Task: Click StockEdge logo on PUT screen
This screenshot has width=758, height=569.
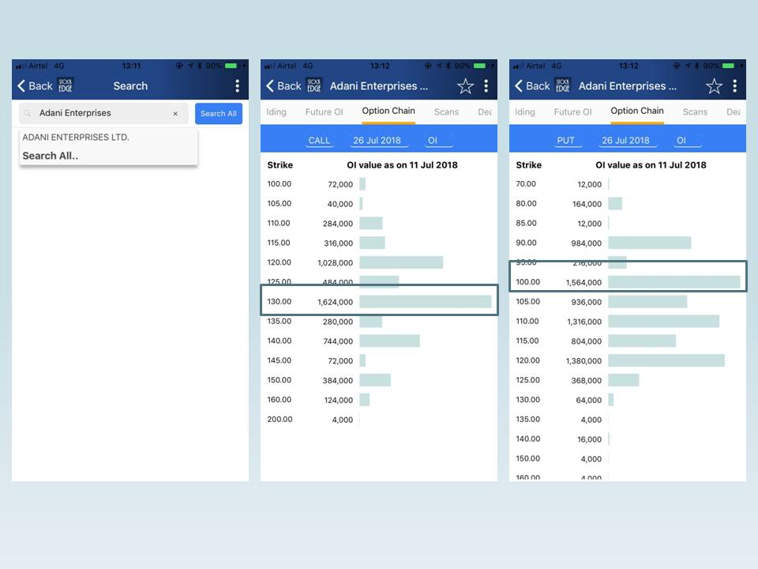Action: tap(563, 86)
